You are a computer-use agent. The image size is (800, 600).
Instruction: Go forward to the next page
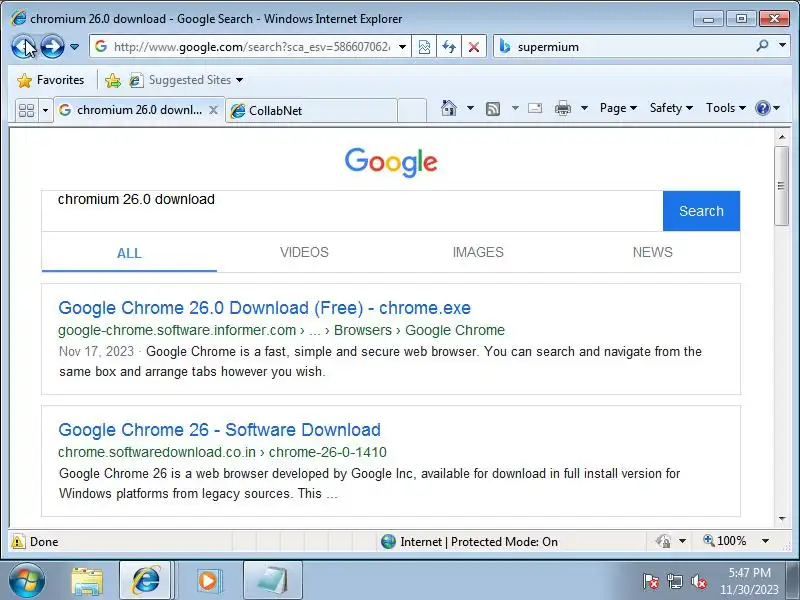(52, 47)
